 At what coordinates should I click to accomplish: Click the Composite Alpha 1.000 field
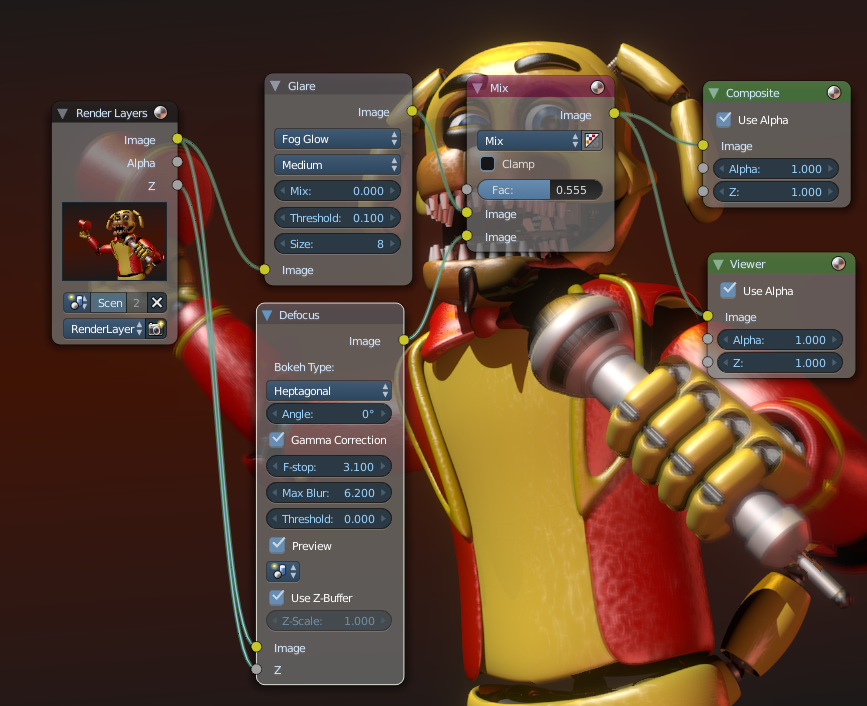tap(776, 169)
